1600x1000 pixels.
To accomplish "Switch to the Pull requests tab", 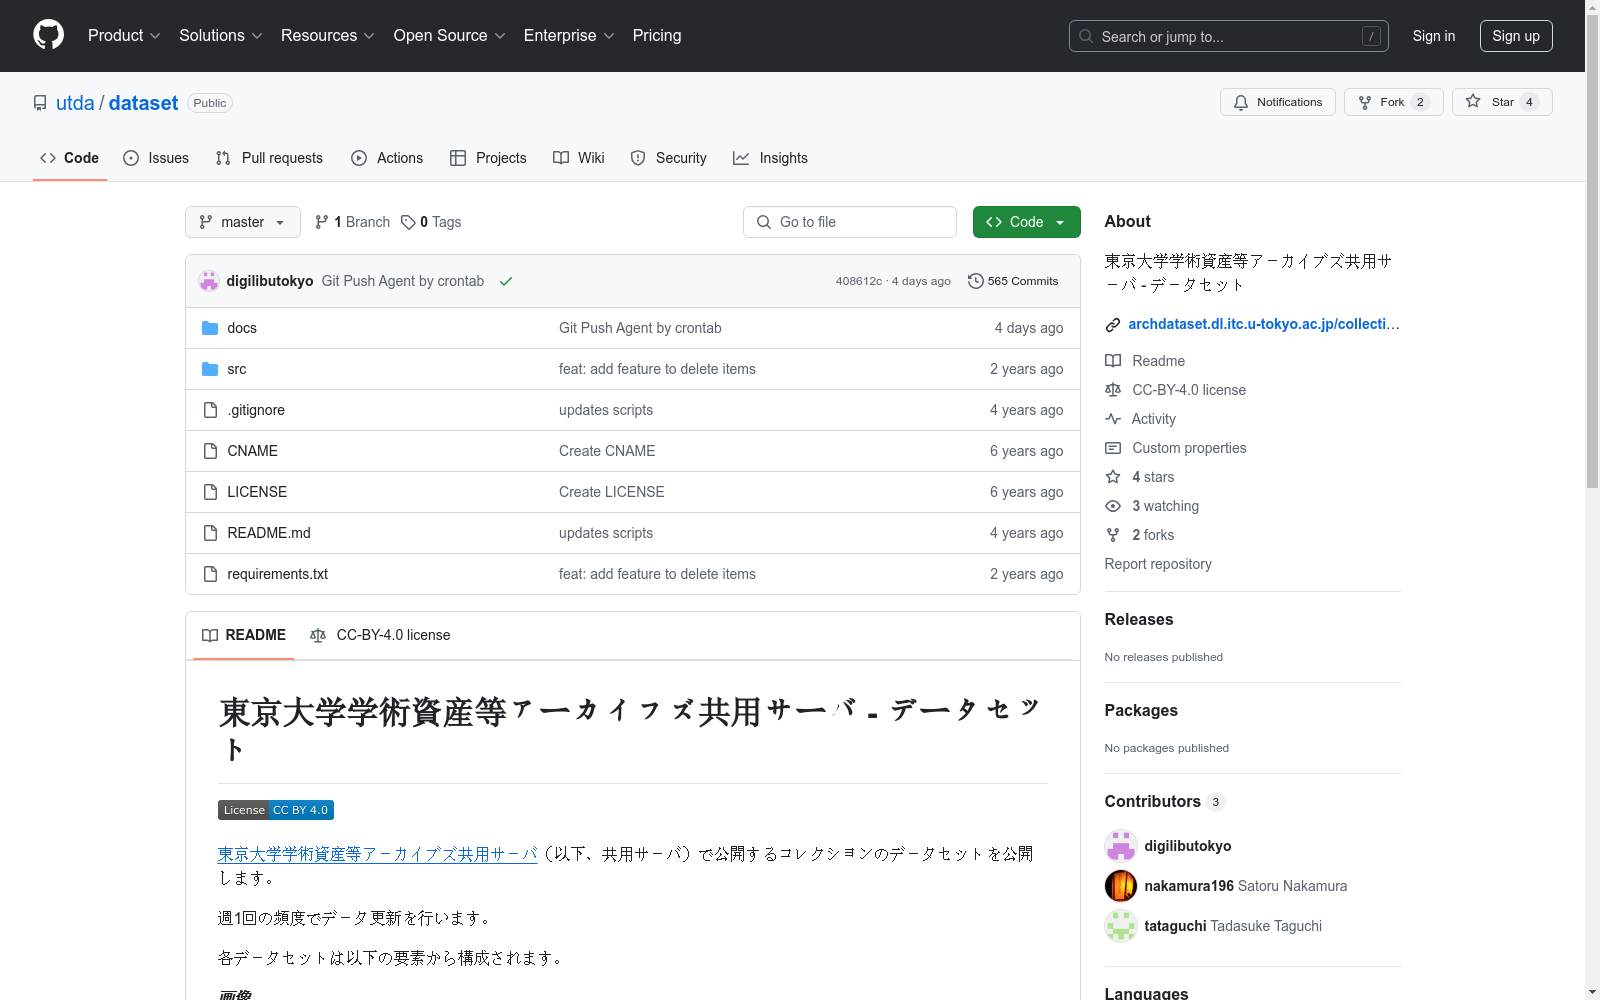I will tap(269, 158).
